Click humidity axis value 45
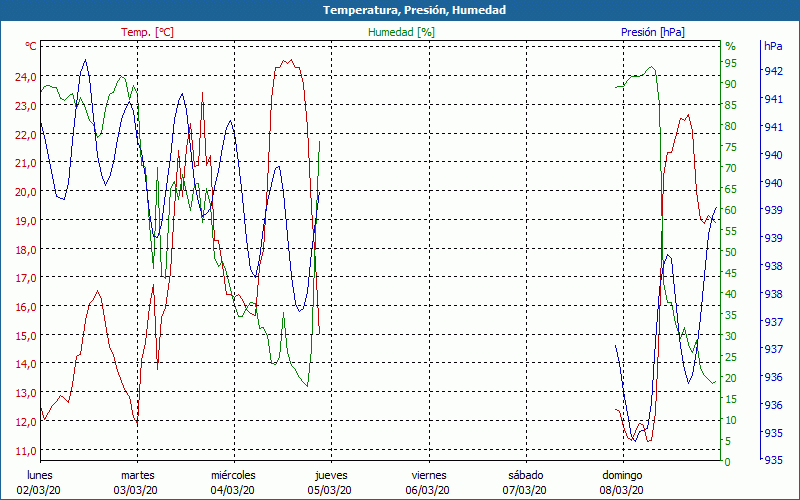 click(x=731, y=273)
